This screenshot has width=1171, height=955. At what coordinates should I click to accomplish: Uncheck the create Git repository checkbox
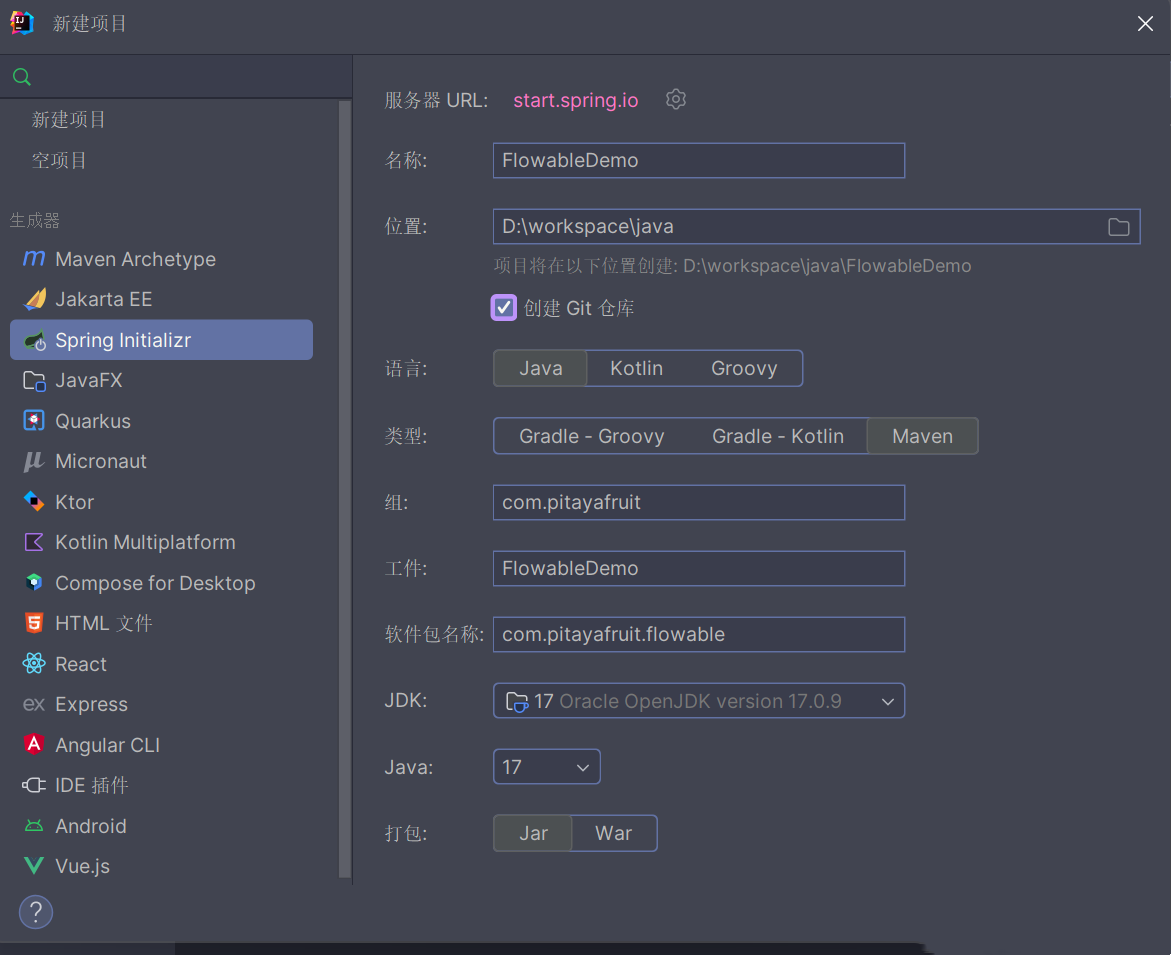tap(504, 307)
